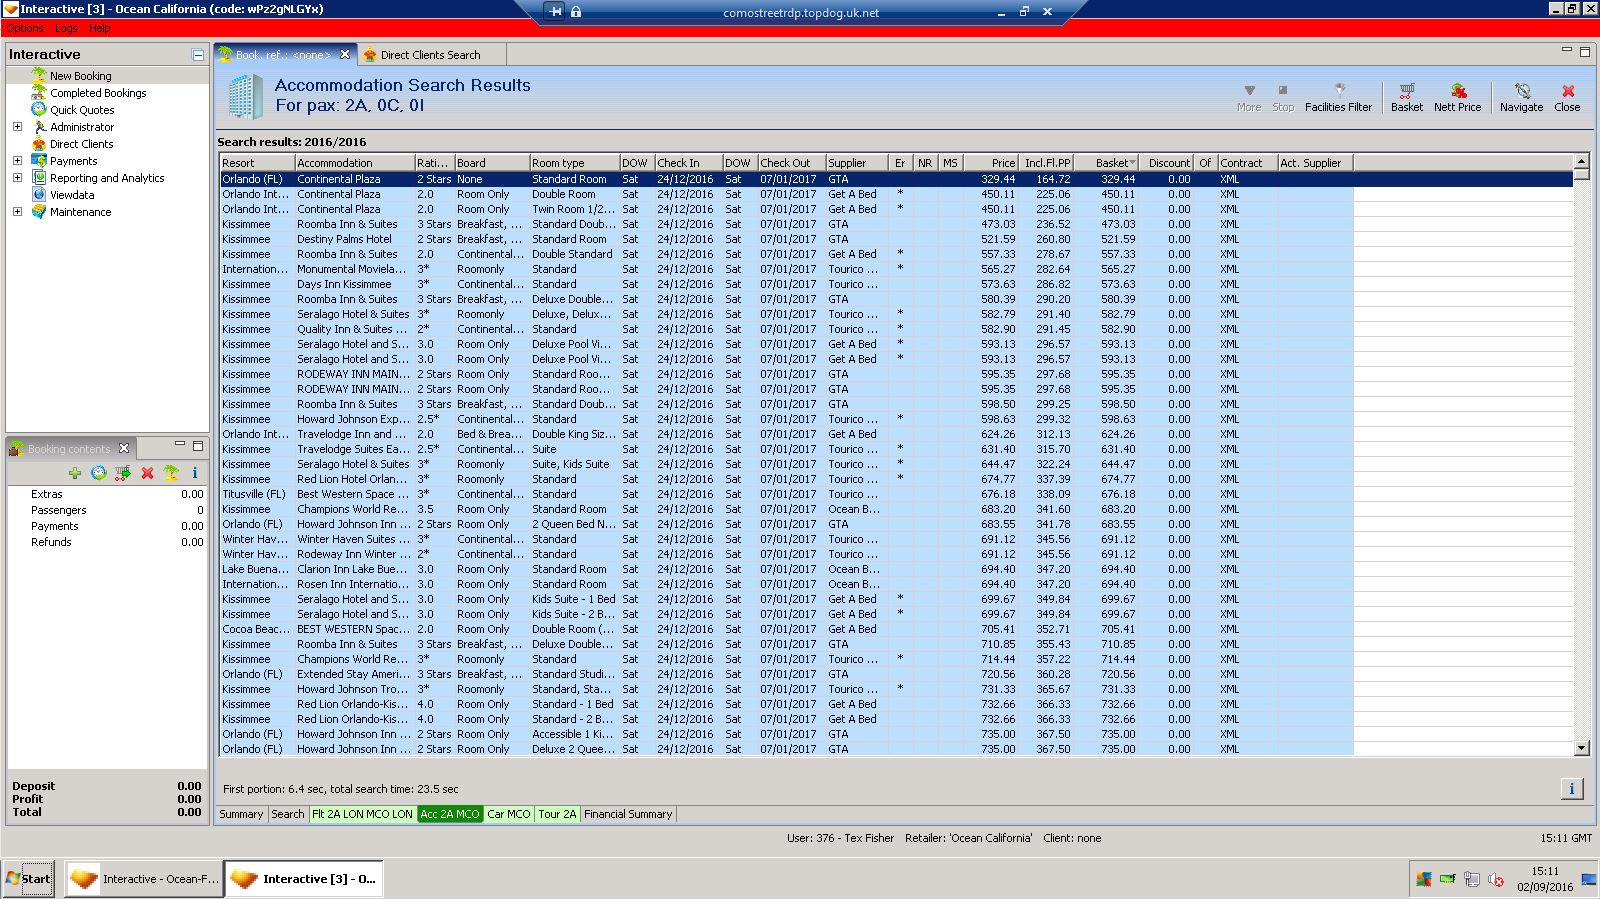Image resolution: width=1600 pixels, height=899 pixels.
Task: Select the Extended Stay America row
Action: 786,674
